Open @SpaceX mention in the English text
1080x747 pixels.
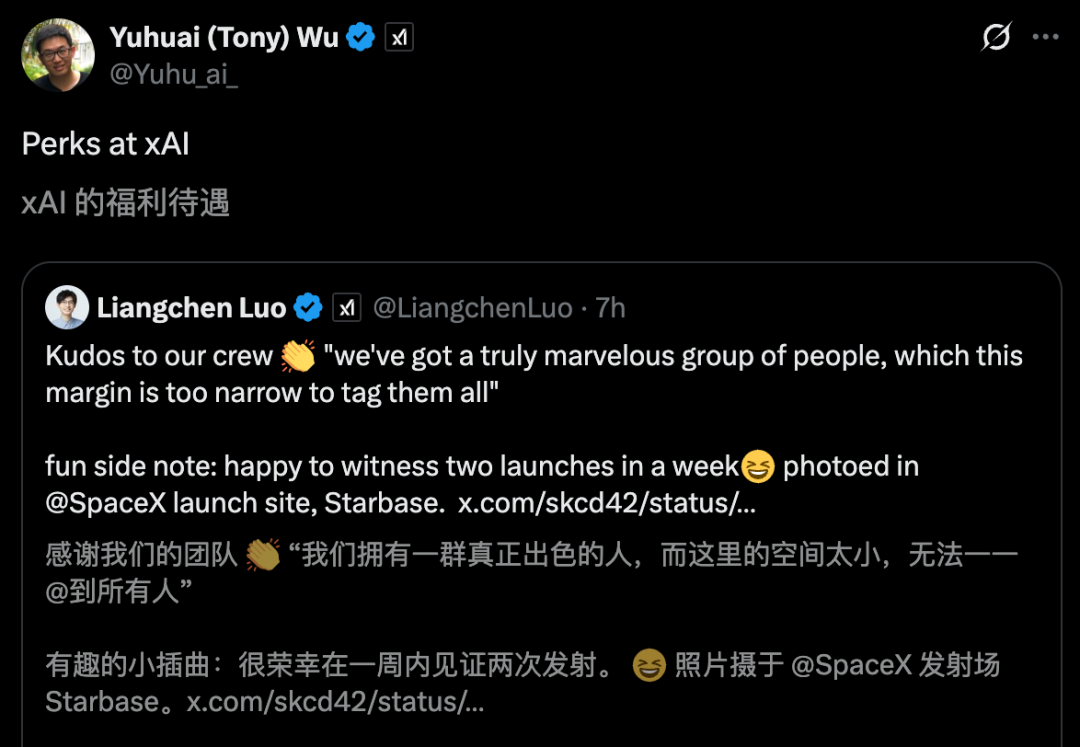click(105, 502)
